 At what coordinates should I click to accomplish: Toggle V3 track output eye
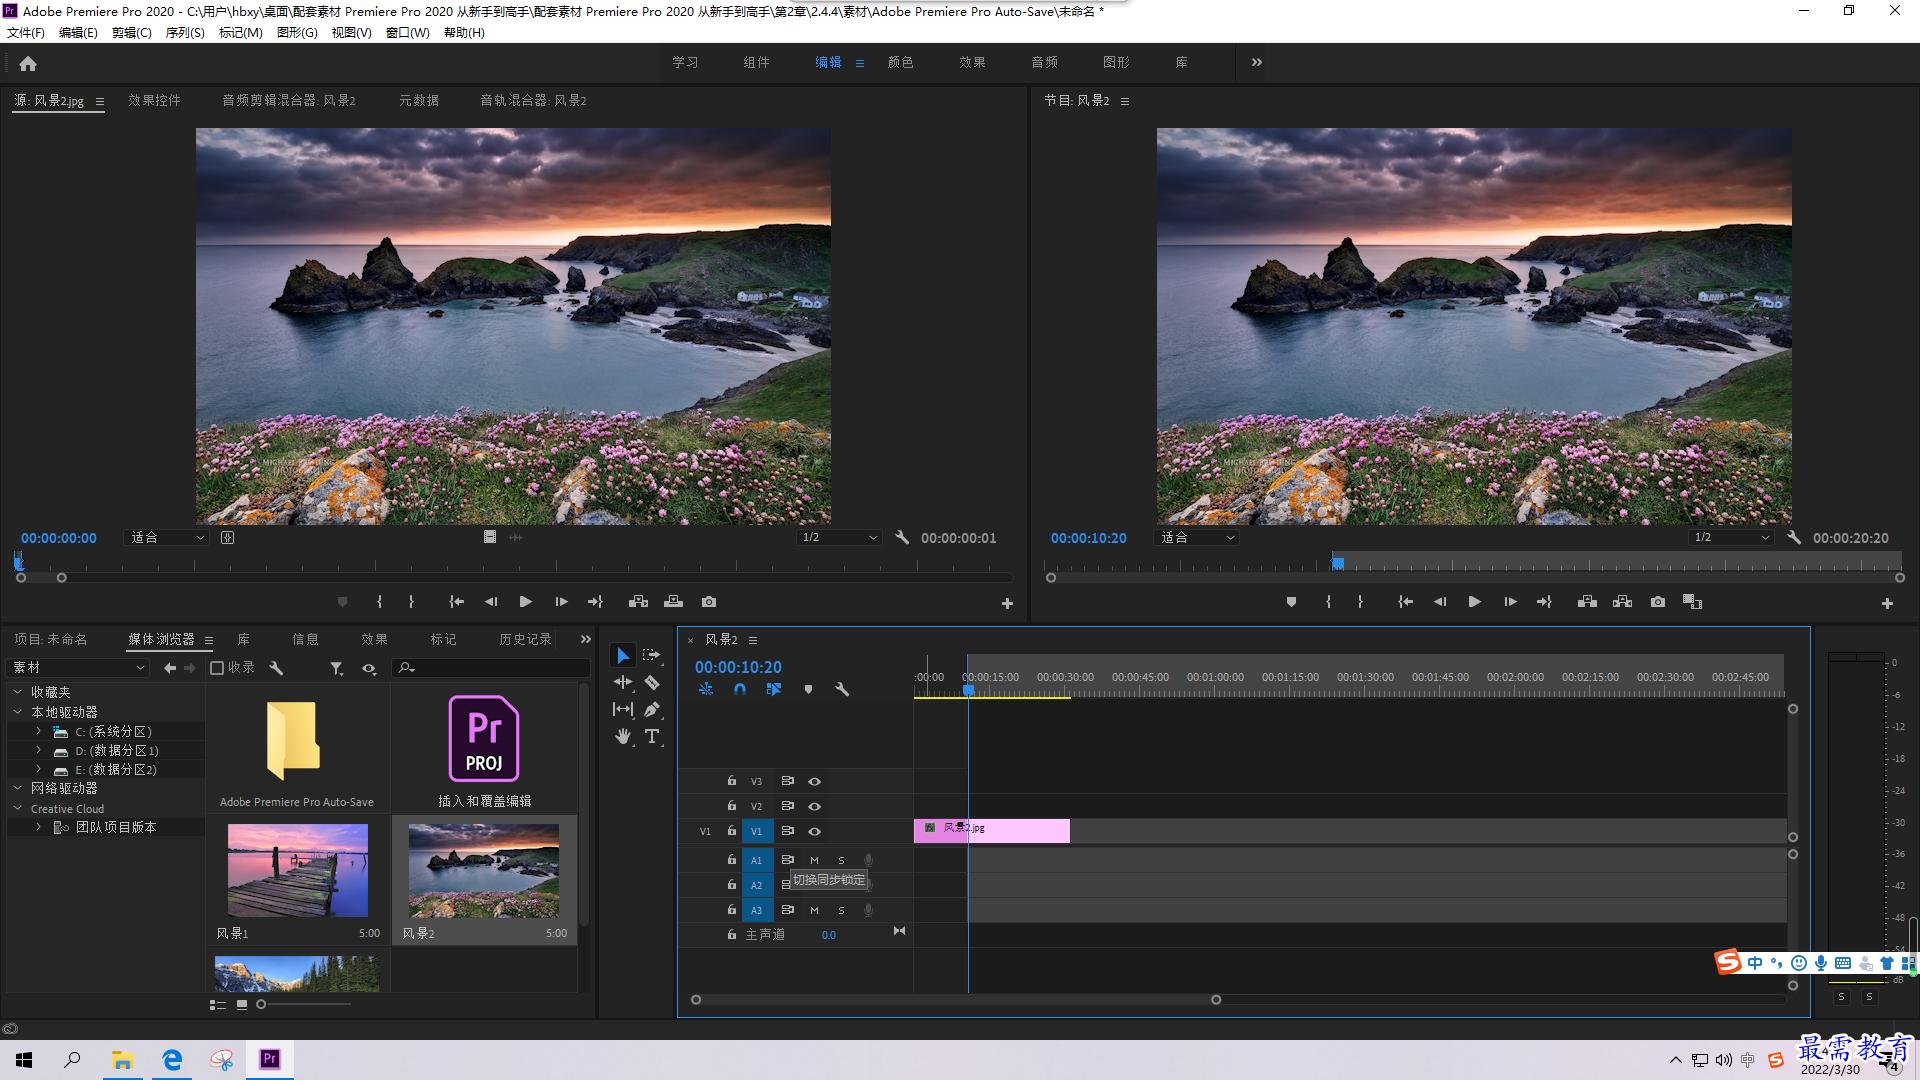pyautogui.click(x=814, y=781)
